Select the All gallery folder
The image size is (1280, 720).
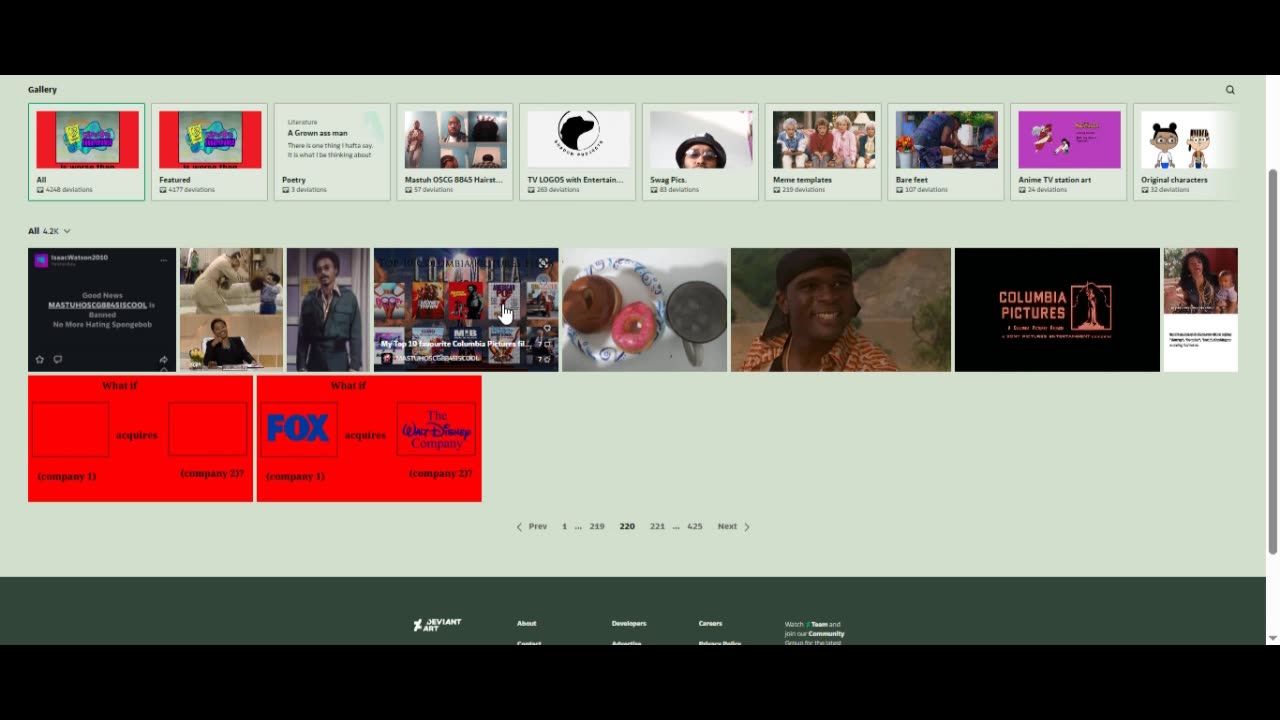(86, 152)
